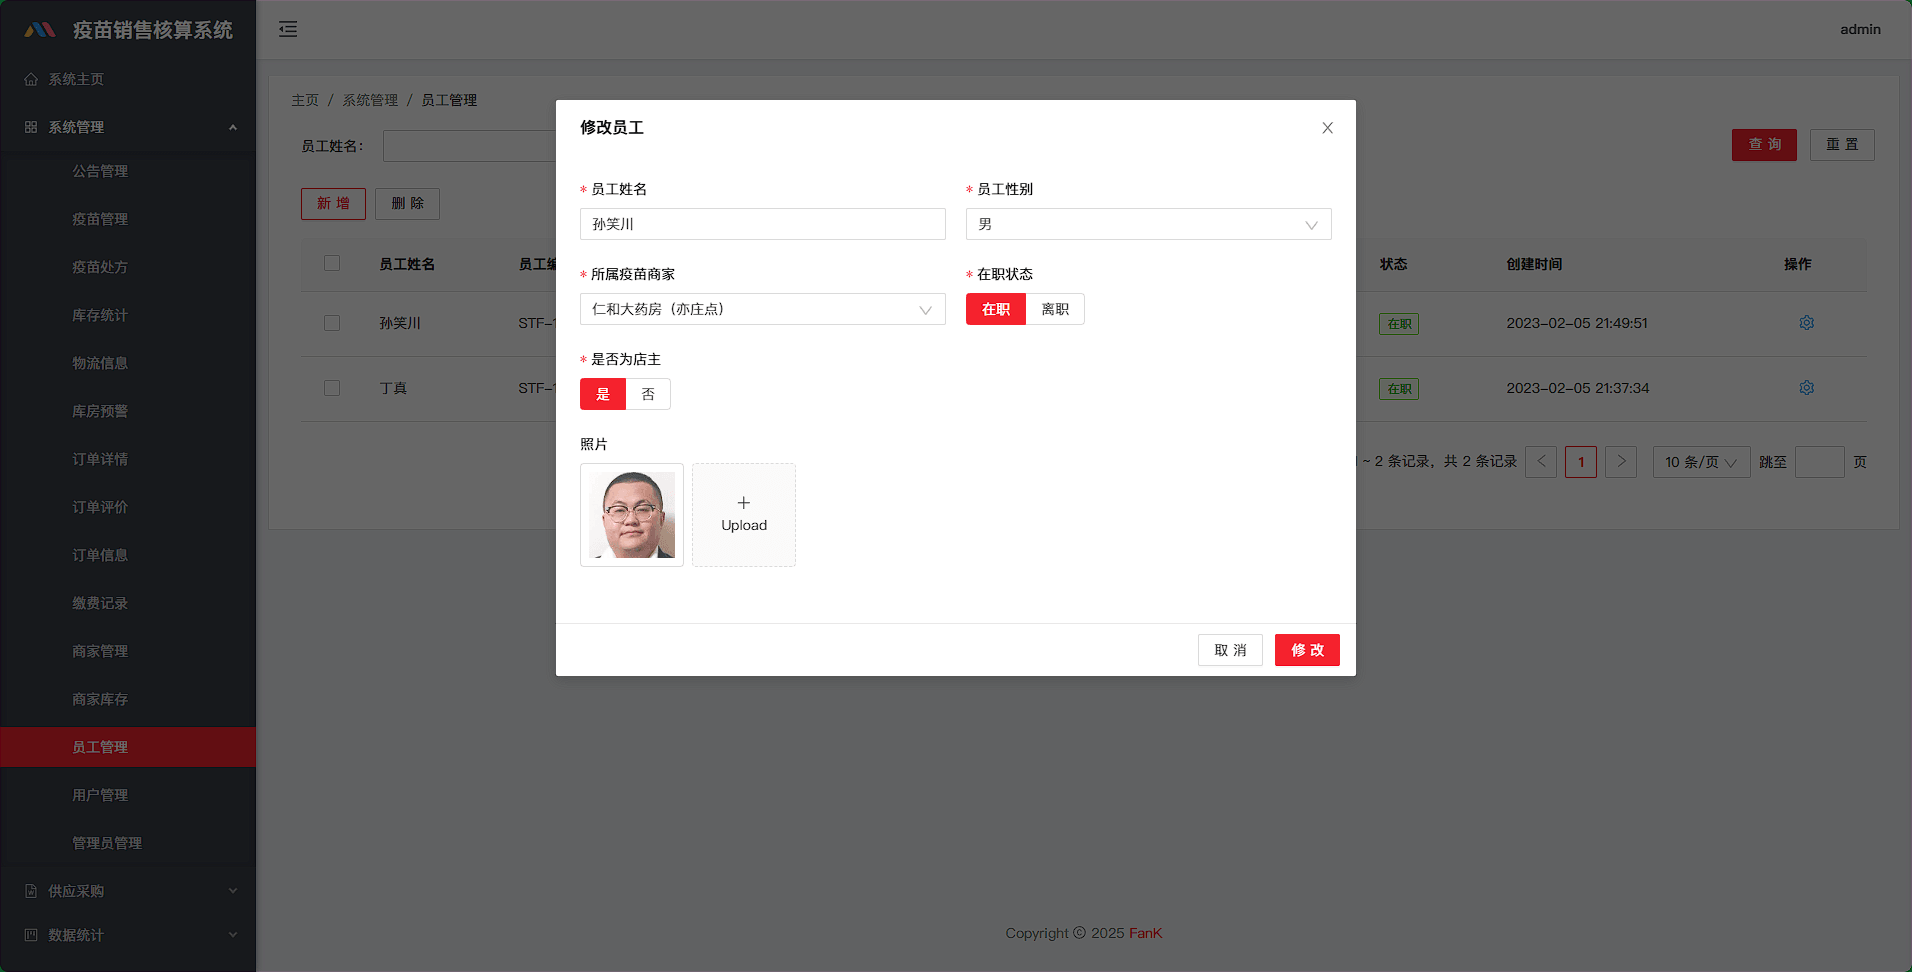Close the 修改员工 dialog with X icon
This screenshot has height=972, width=1912.
(1327, 128)
